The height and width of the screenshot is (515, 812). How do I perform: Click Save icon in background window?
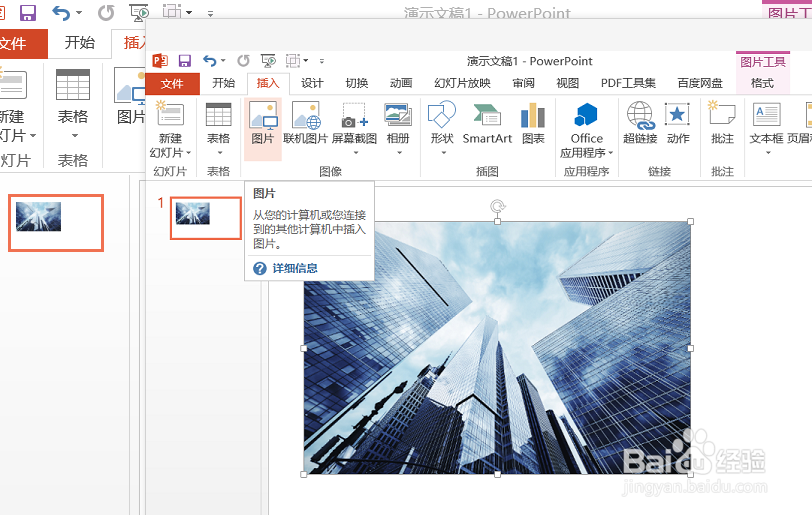[28, 11]
